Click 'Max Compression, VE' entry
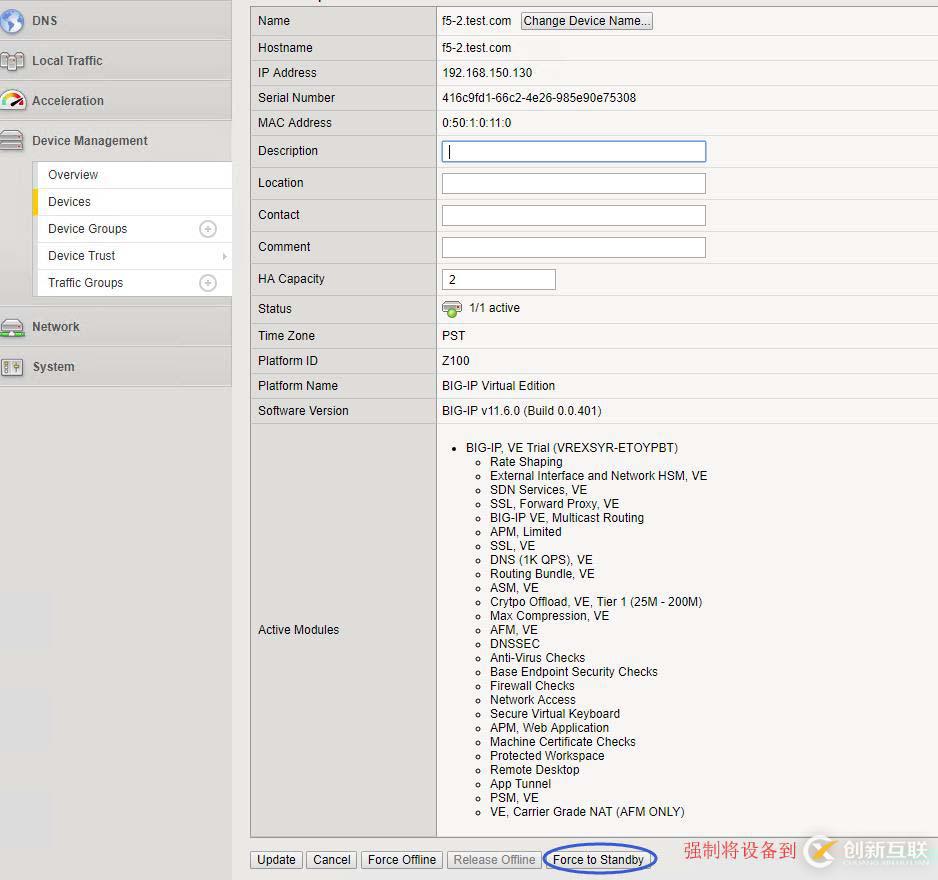This screenshot has width=938, height=880. (549, 616)
